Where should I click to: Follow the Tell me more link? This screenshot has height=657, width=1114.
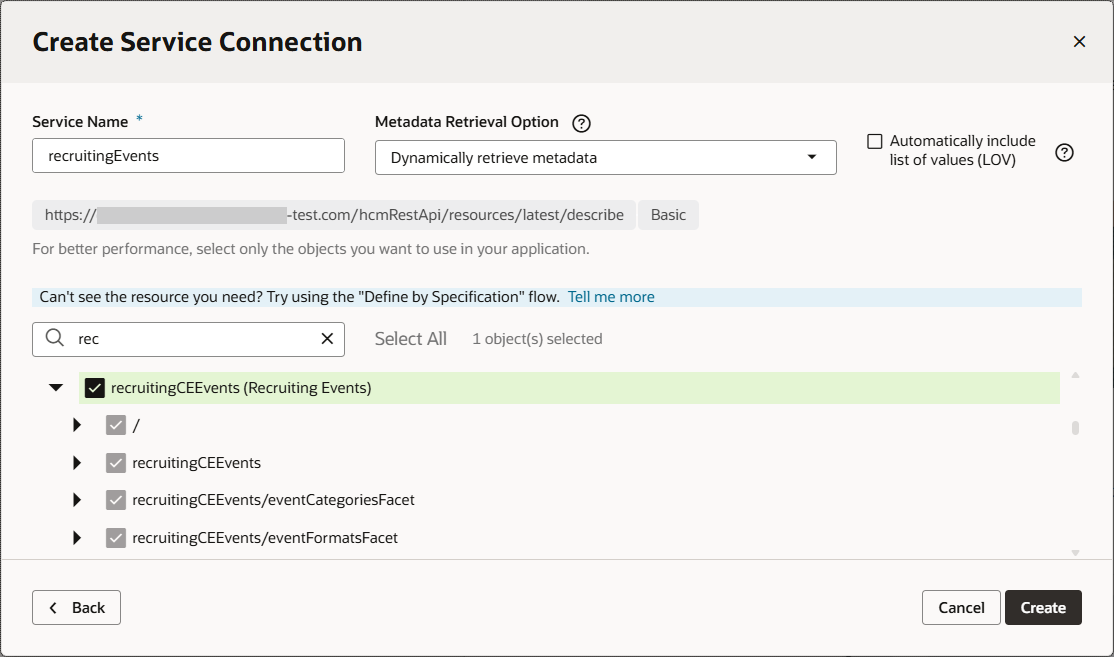tap(610, 296)
